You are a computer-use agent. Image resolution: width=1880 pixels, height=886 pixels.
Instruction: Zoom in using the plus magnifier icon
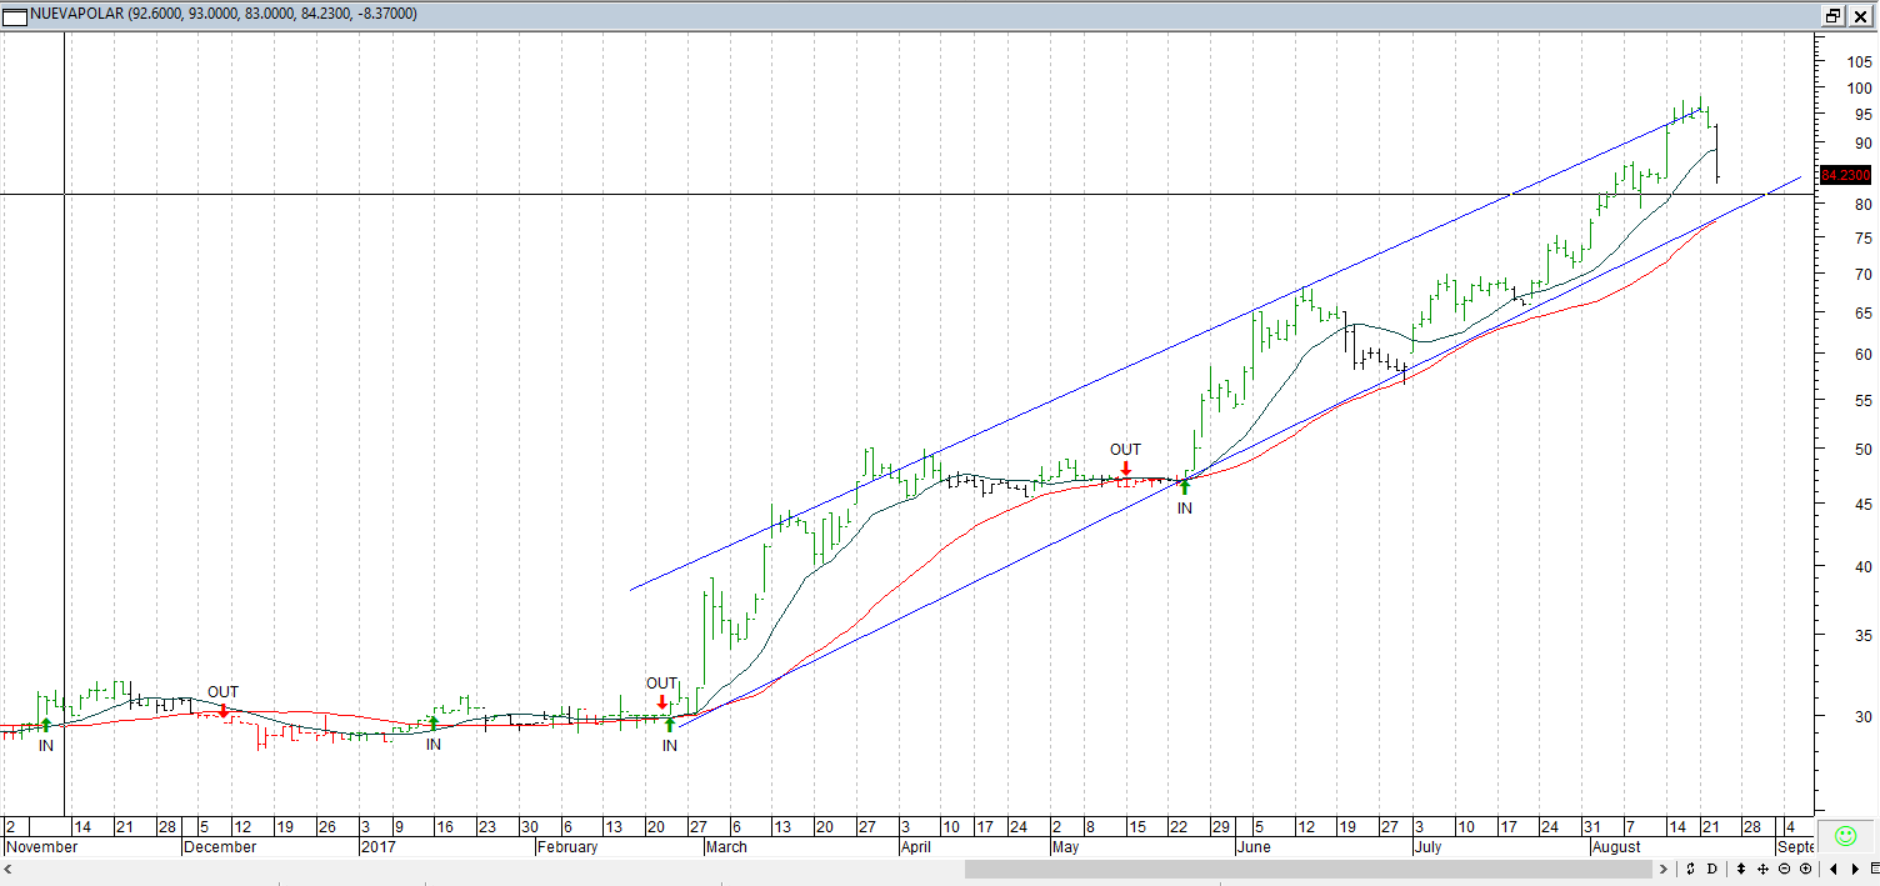click(1806, 869)
